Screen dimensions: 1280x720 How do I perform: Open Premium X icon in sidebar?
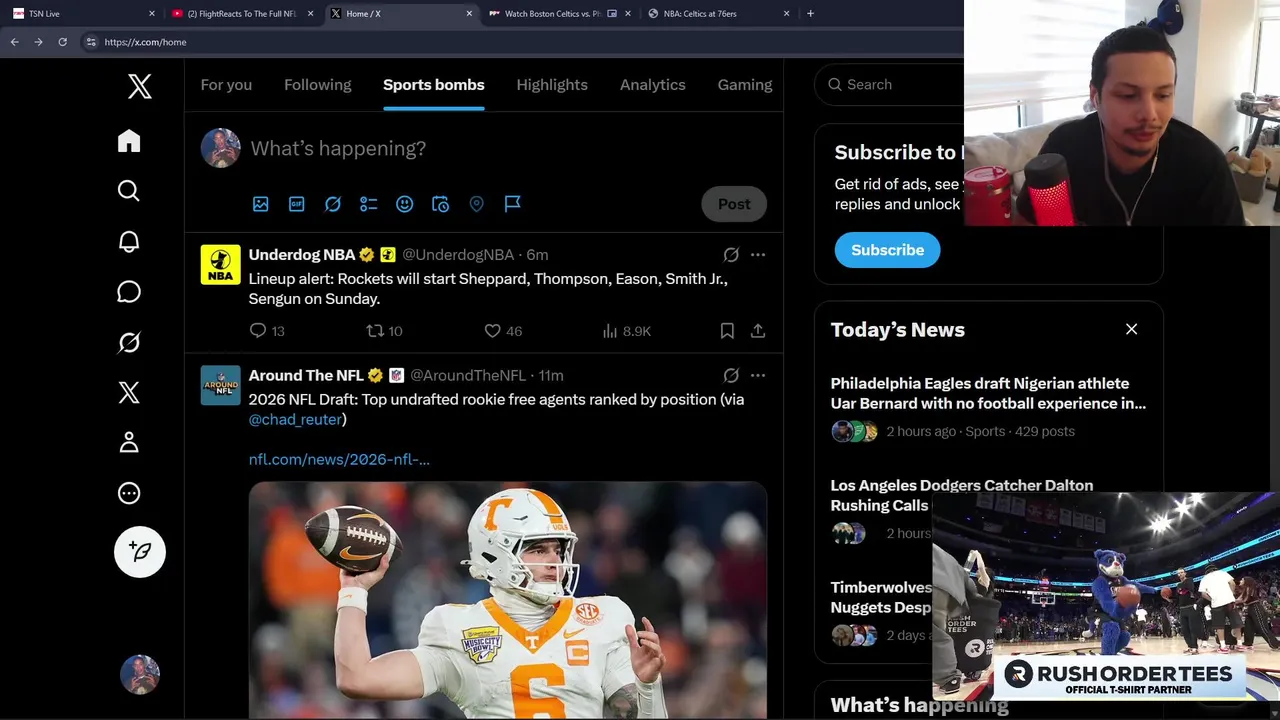click(129, 392)
